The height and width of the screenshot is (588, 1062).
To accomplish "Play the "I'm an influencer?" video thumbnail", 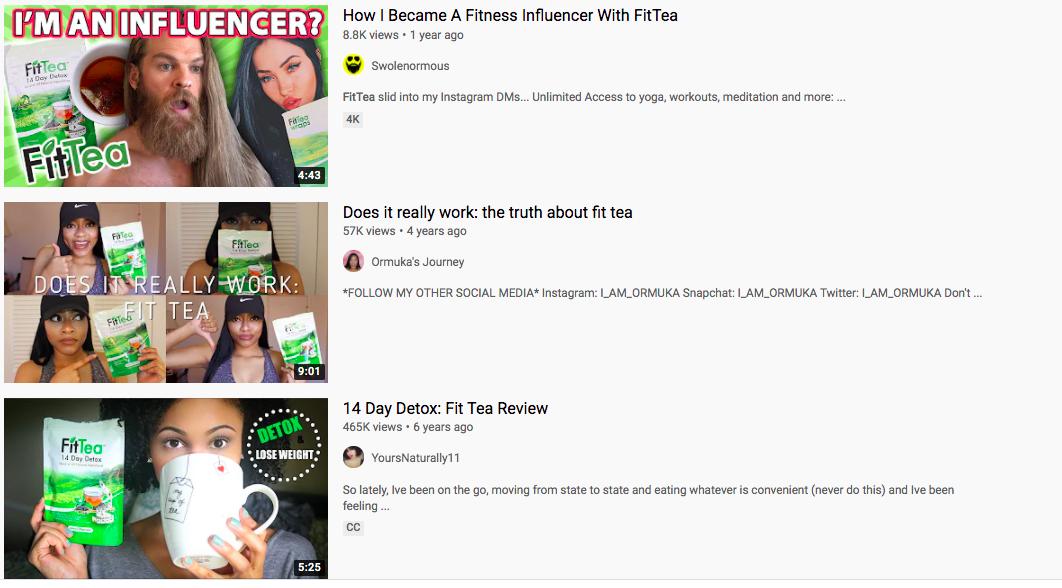I will coord(166,96).
